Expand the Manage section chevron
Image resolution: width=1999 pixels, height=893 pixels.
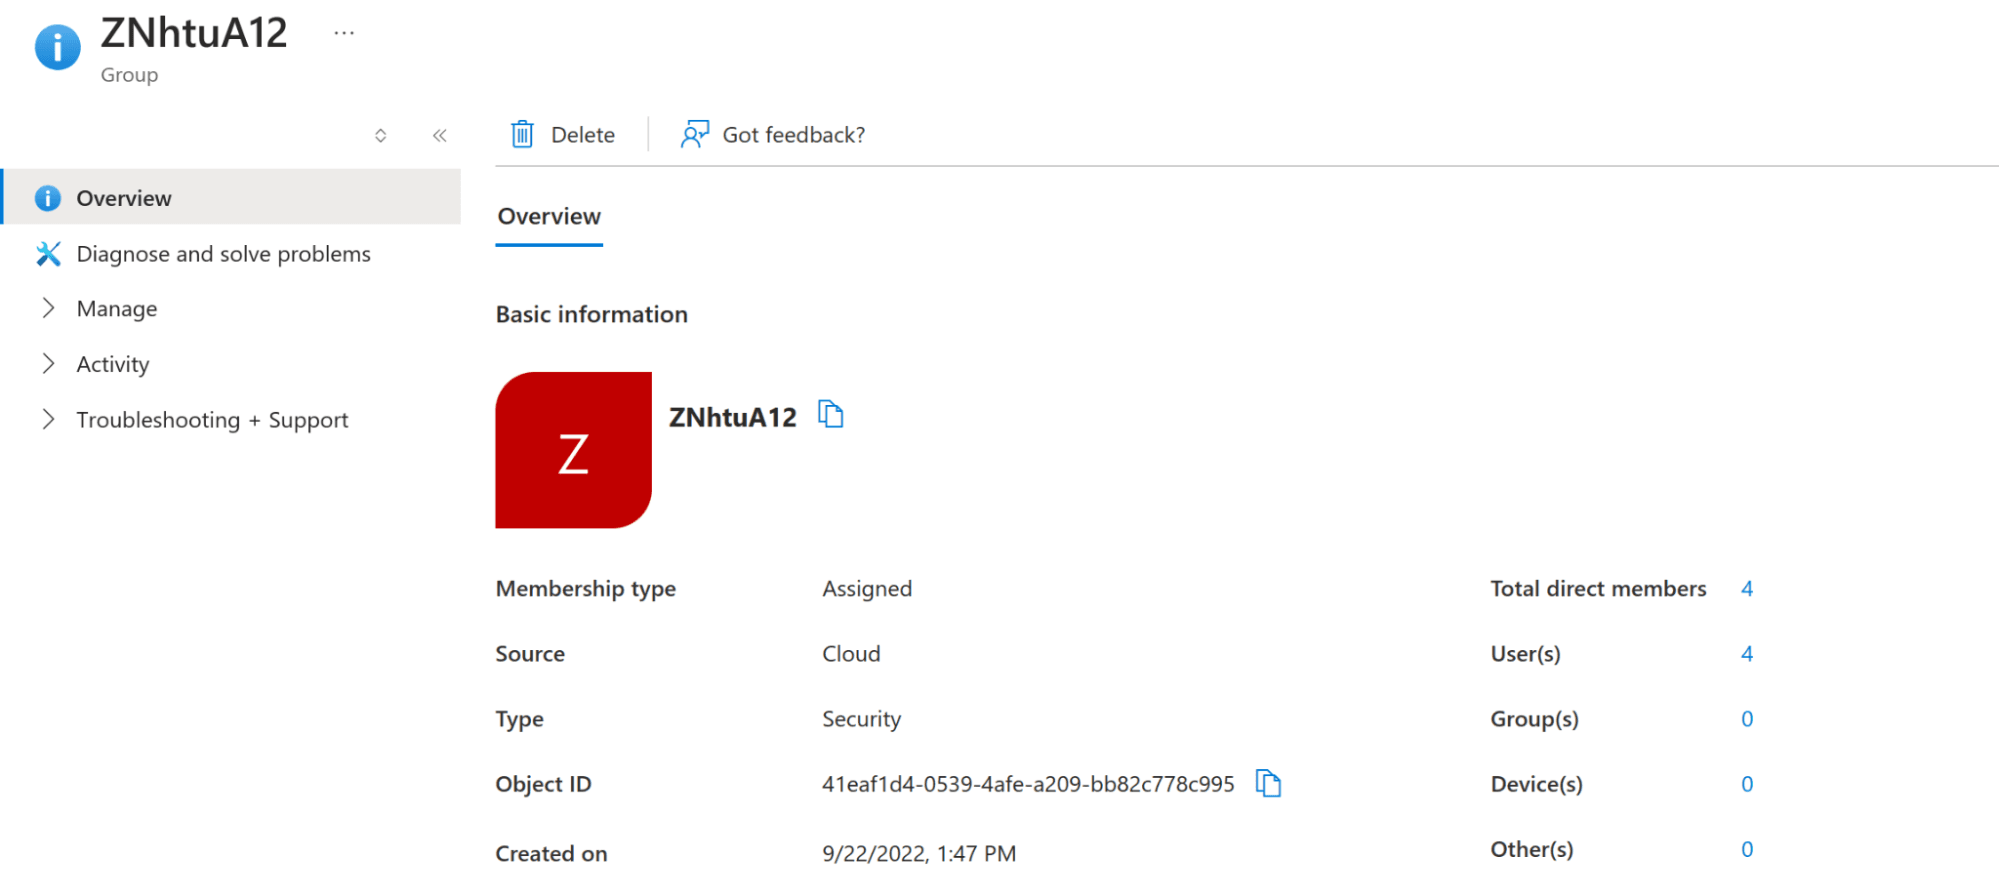[x=48, y=308]
